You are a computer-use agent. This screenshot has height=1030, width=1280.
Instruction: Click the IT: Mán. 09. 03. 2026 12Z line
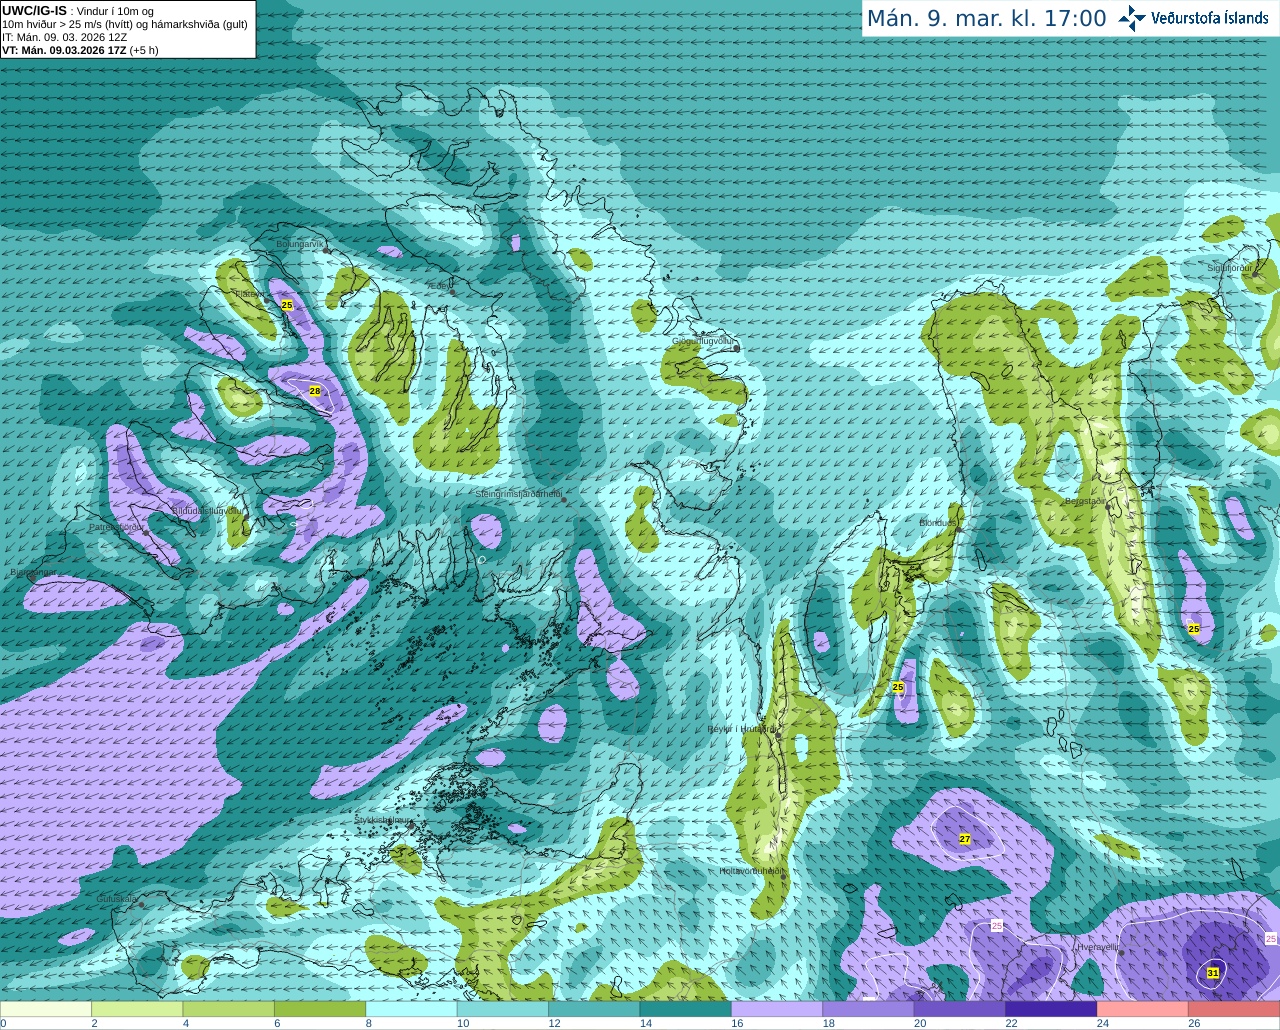[65, 37]
